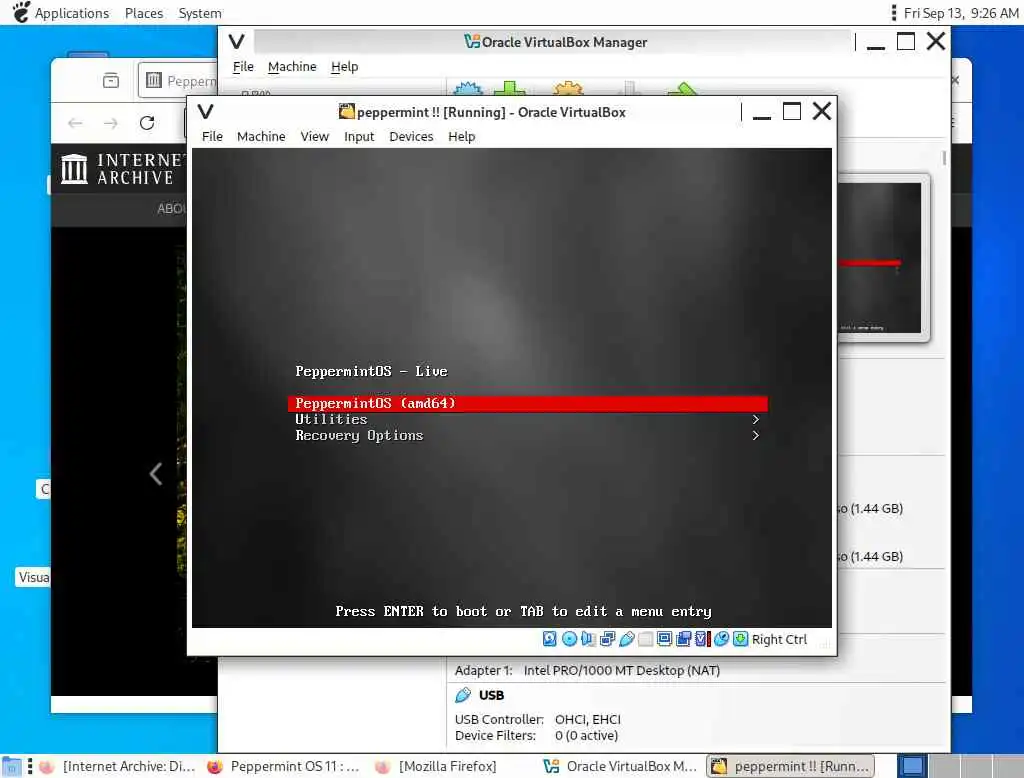Click the show desktop icon in taskbar
This screenshot has width=1024, height=778.
click(x=11, y=766)
